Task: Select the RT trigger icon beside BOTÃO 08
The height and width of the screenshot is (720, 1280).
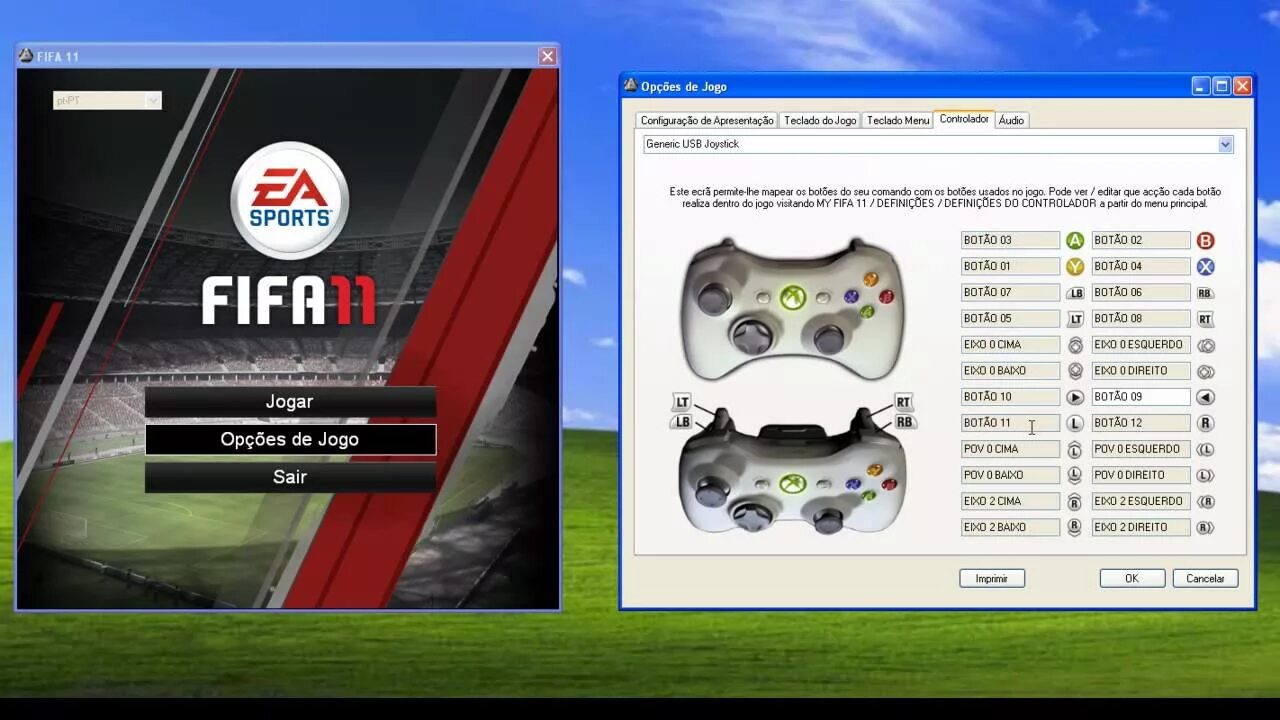Action: pyautogui.click(x=1205, y=319)
